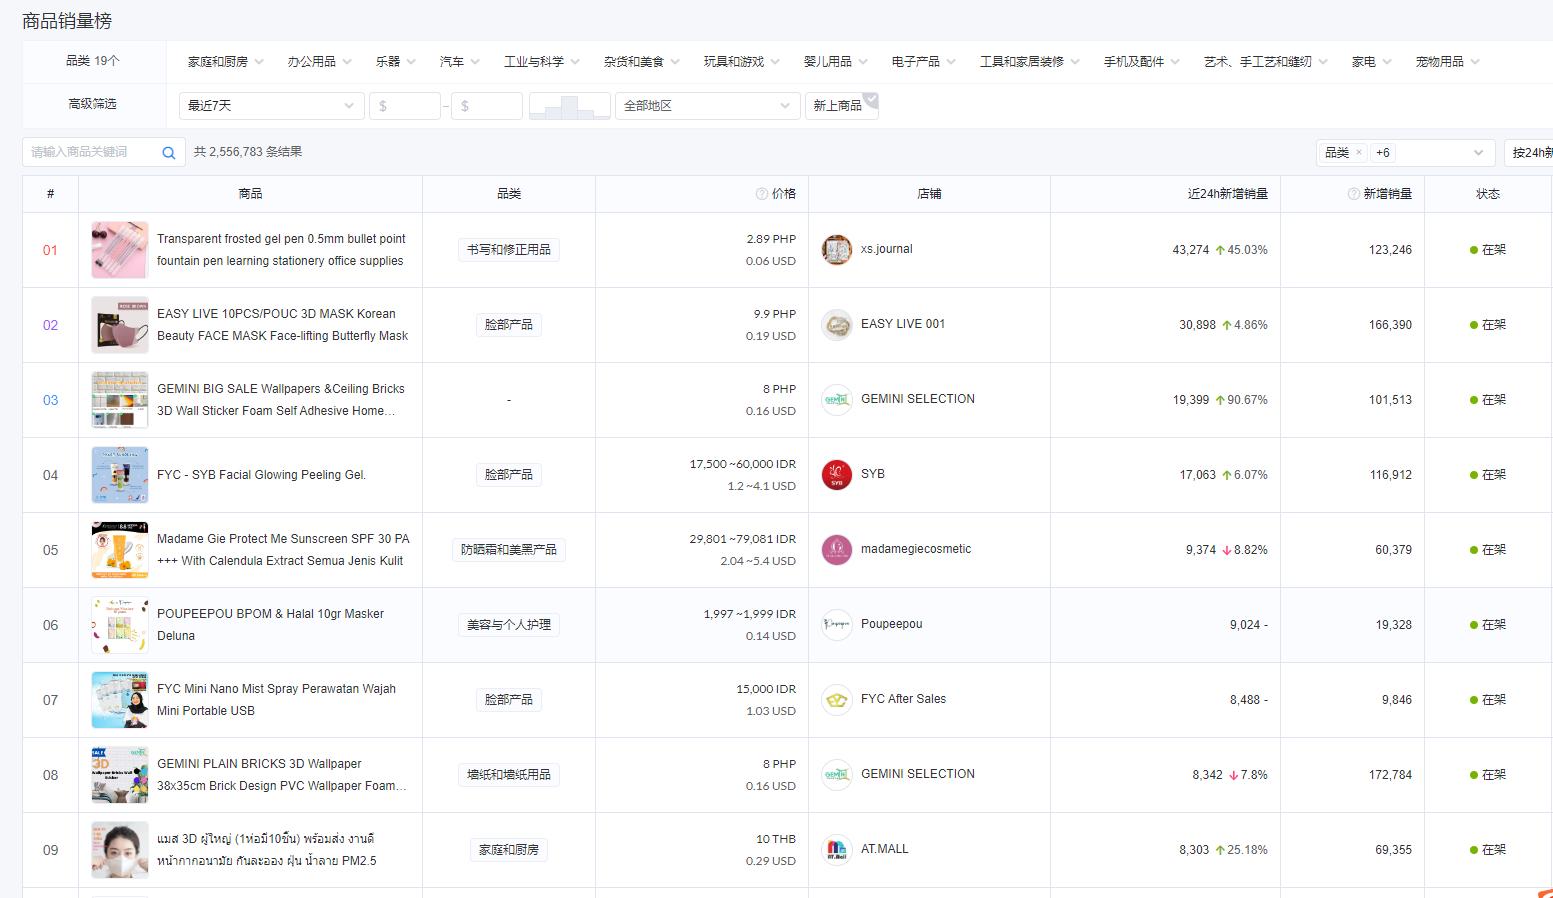1553x898 pixels.
Task: Click the 墙纸和墙纸用品 category tag
Action: (509, 775)
